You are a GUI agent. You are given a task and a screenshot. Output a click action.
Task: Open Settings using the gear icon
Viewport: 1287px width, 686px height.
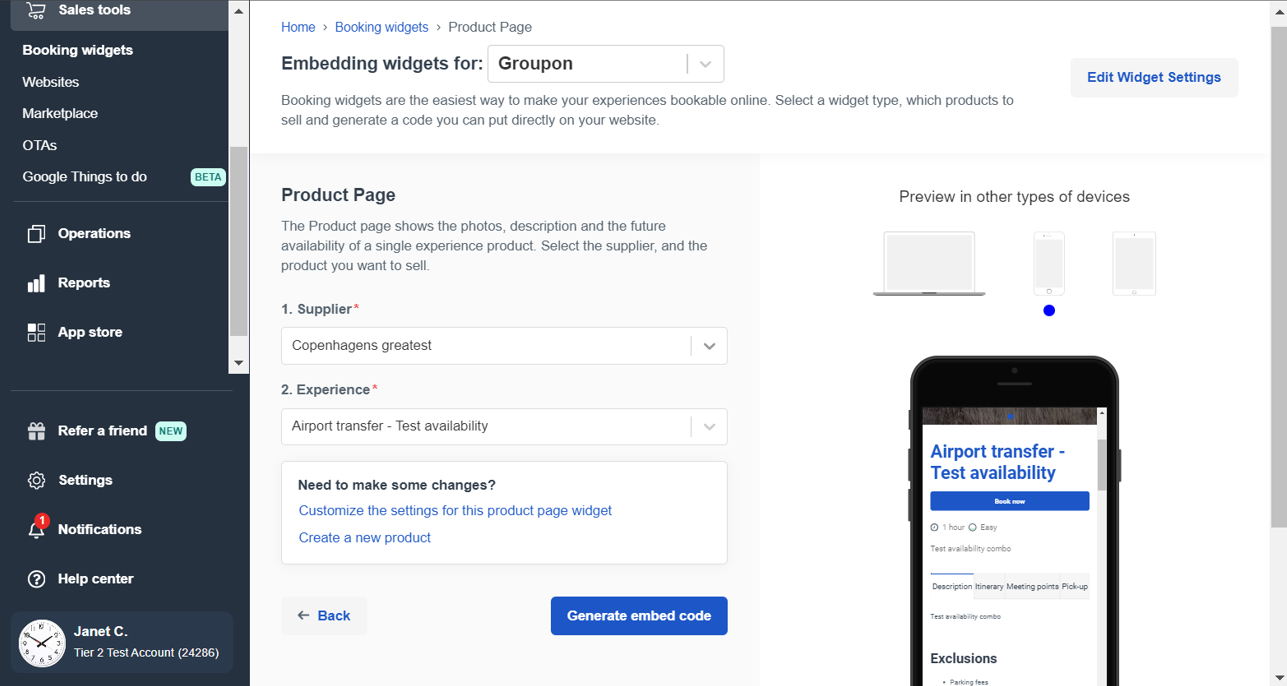coord(35,479)
